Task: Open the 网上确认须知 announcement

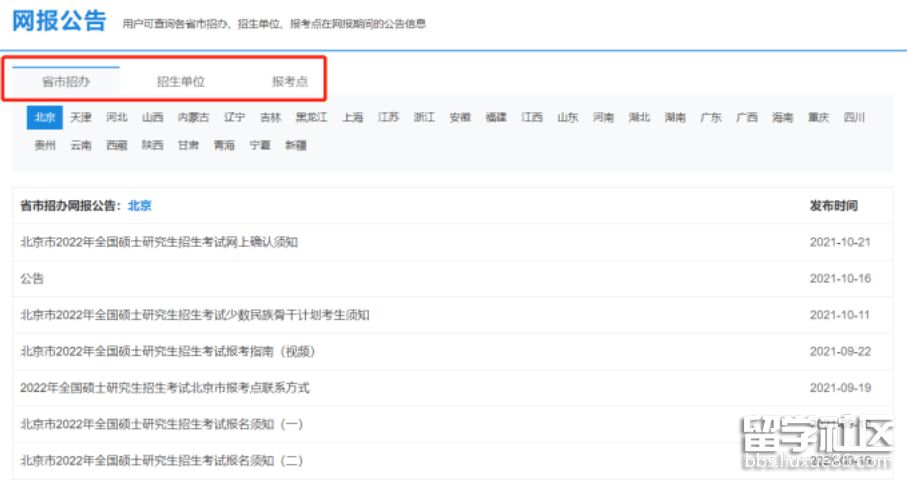Action: (159, 242)
